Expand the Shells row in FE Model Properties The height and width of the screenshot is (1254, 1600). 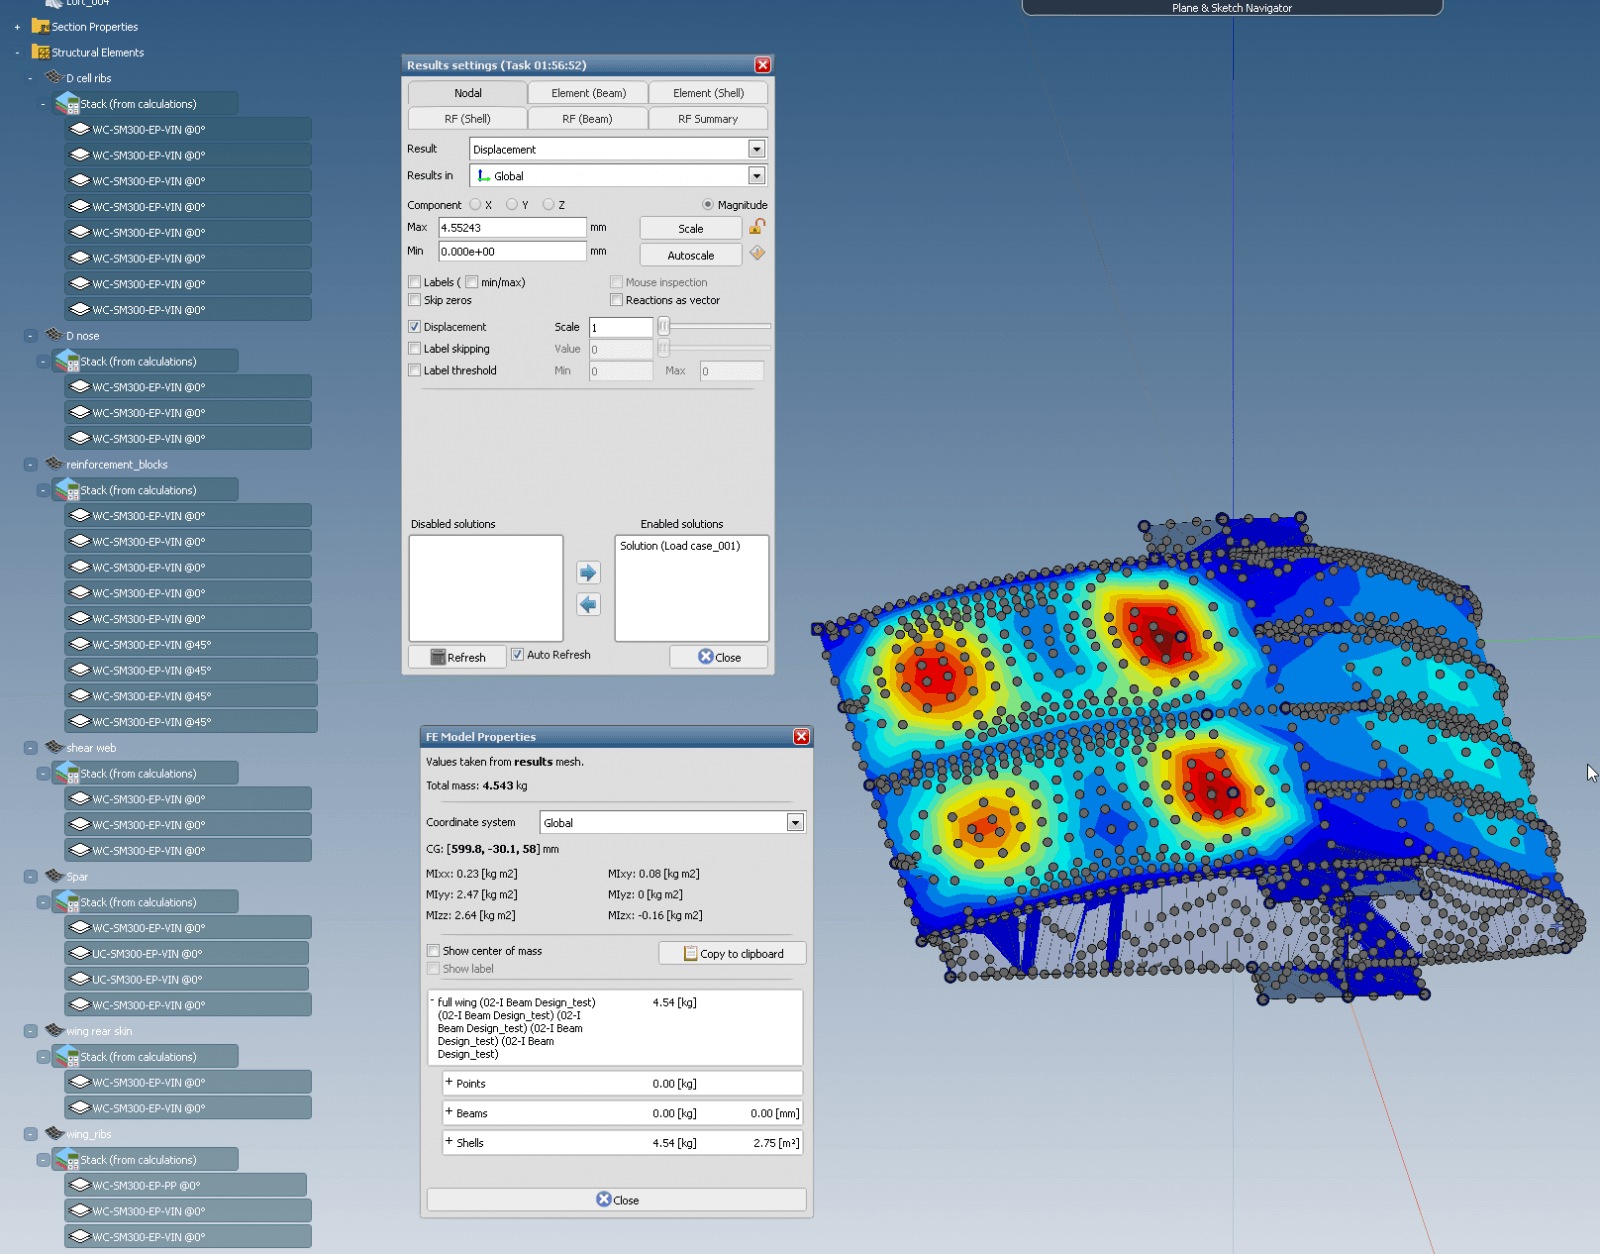point(449,1142)
